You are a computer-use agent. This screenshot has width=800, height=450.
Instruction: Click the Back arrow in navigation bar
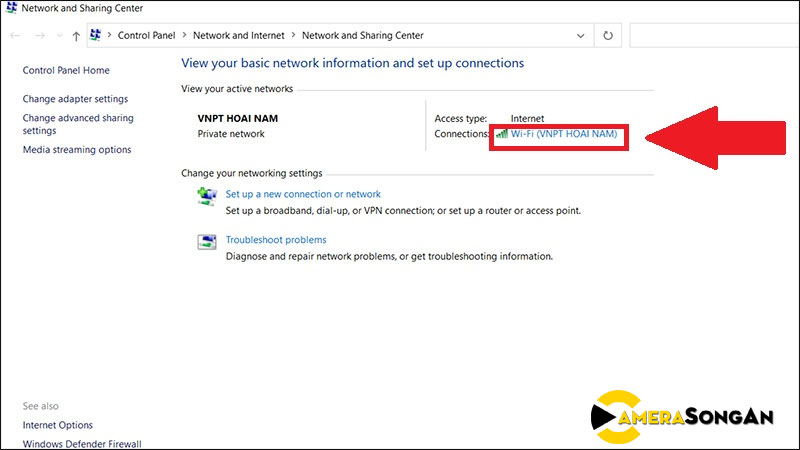pos(12,35)
